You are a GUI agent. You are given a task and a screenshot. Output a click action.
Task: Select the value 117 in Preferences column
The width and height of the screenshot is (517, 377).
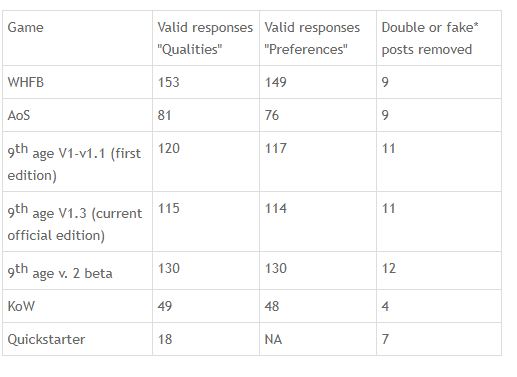coord(276,148)
